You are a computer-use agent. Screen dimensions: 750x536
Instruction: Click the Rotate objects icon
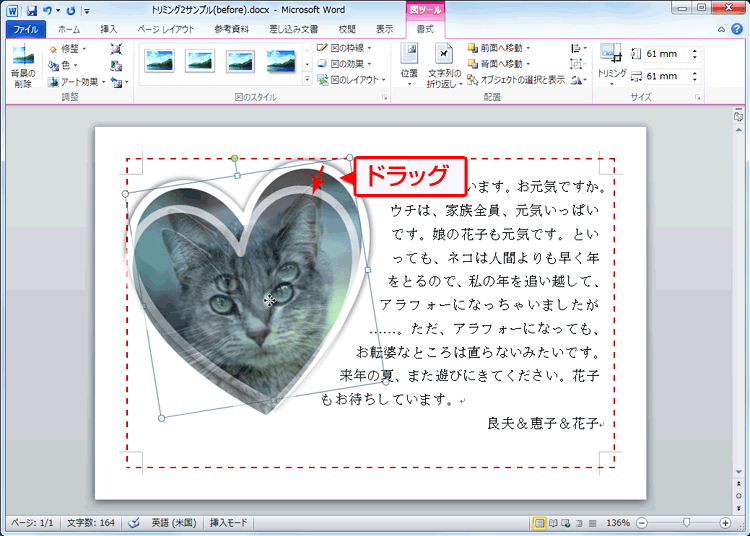click(578, 80)
